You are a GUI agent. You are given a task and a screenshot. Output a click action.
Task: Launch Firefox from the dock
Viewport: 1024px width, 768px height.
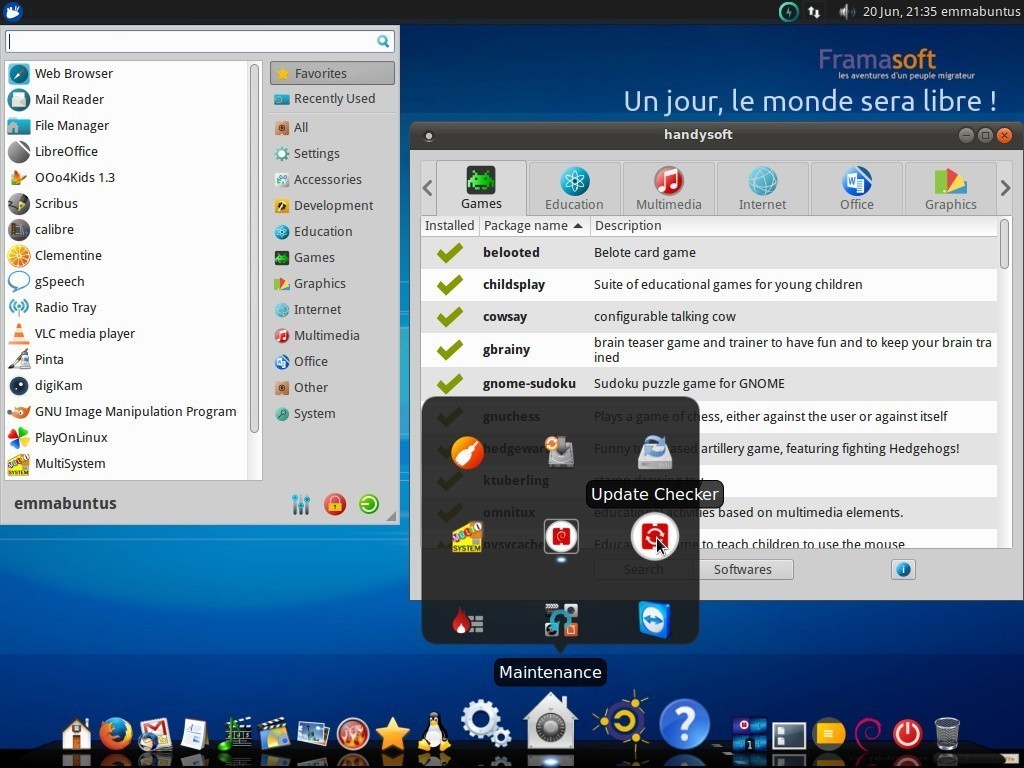[x=116, y=733]
